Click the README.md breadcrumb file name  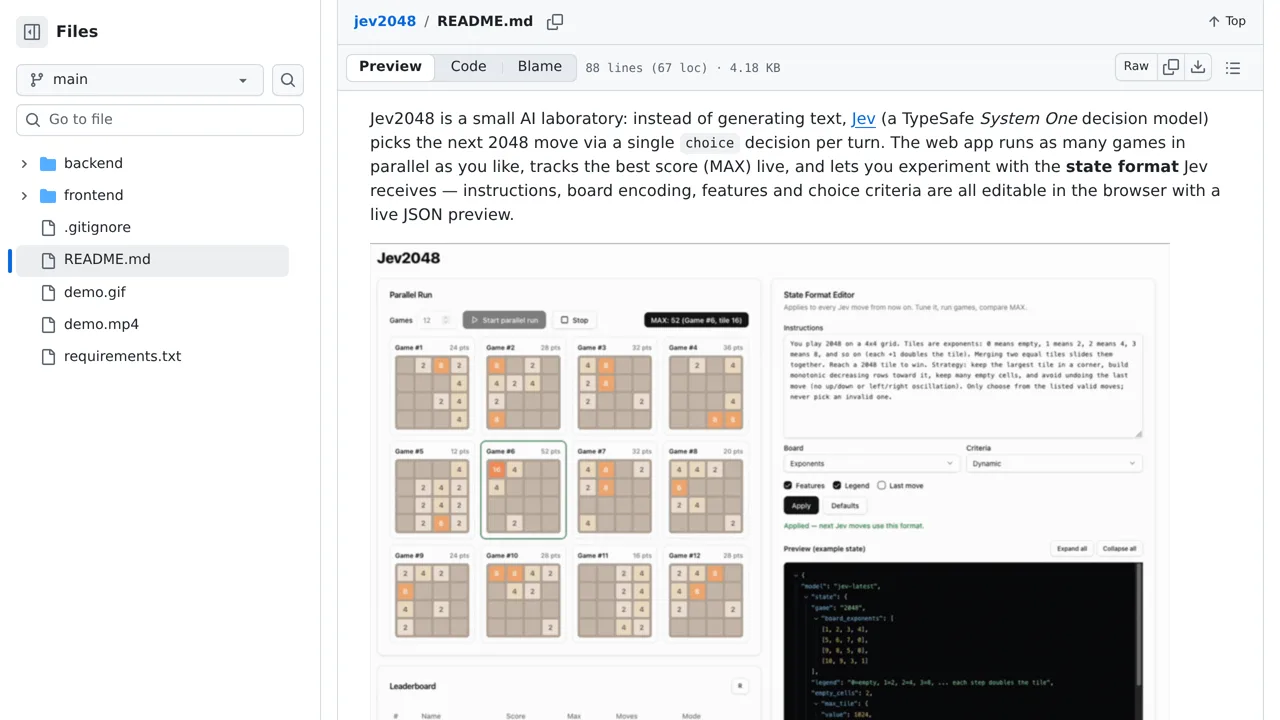click(485, 21)
